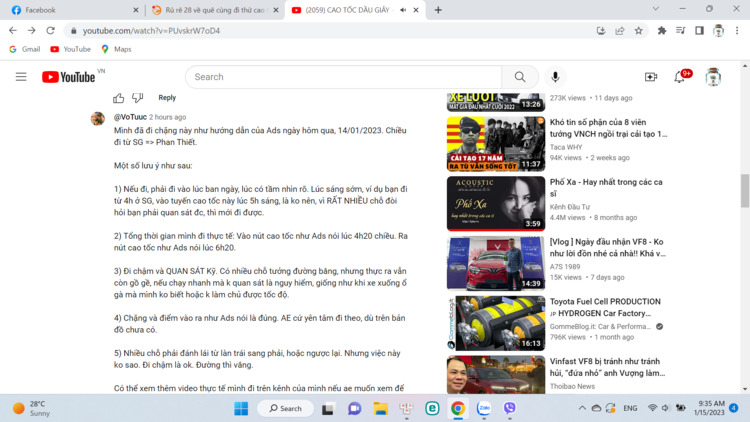This screenshot has width=750, height=422.
Task: Open the A7S 1989 channel name
Action: (565, 267)
